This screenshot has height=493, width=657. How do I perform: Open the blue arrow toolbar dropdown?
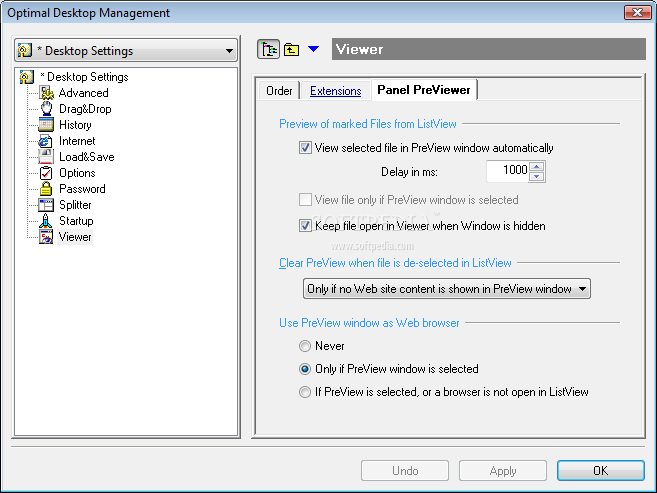pyautogui.click(x=313, y=49)
